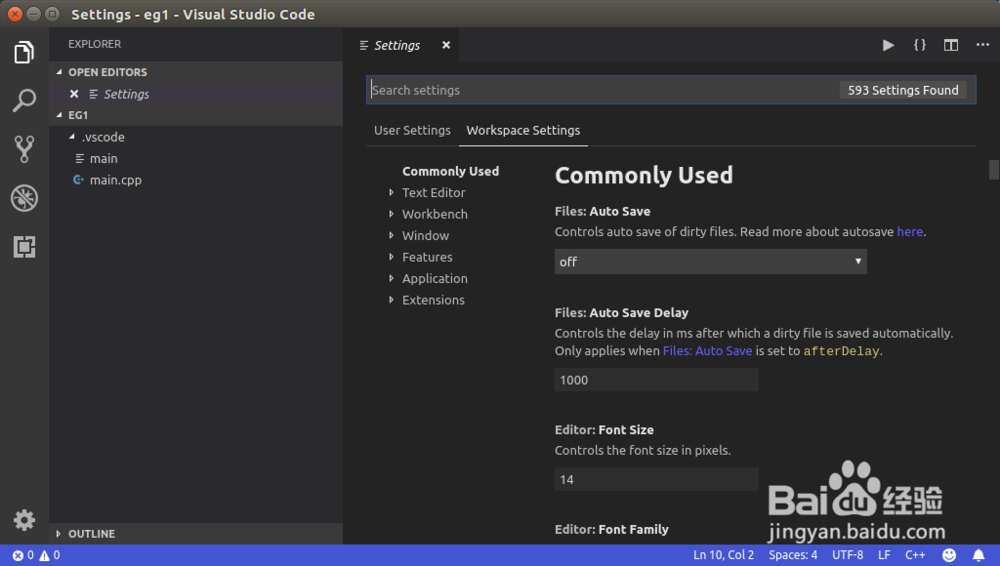Image resolution: width=1000 pixels, height=566 pixels.
Task: Select the Workspace Settings tab
Action: tap(523, 130)
